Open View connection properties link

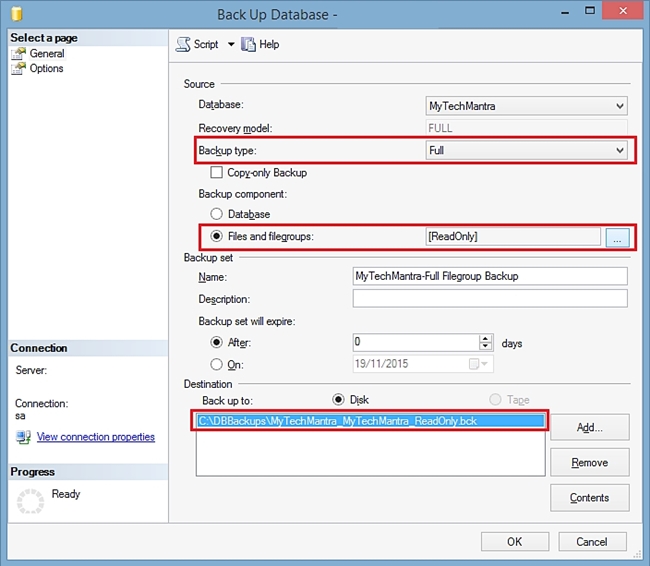96,437
